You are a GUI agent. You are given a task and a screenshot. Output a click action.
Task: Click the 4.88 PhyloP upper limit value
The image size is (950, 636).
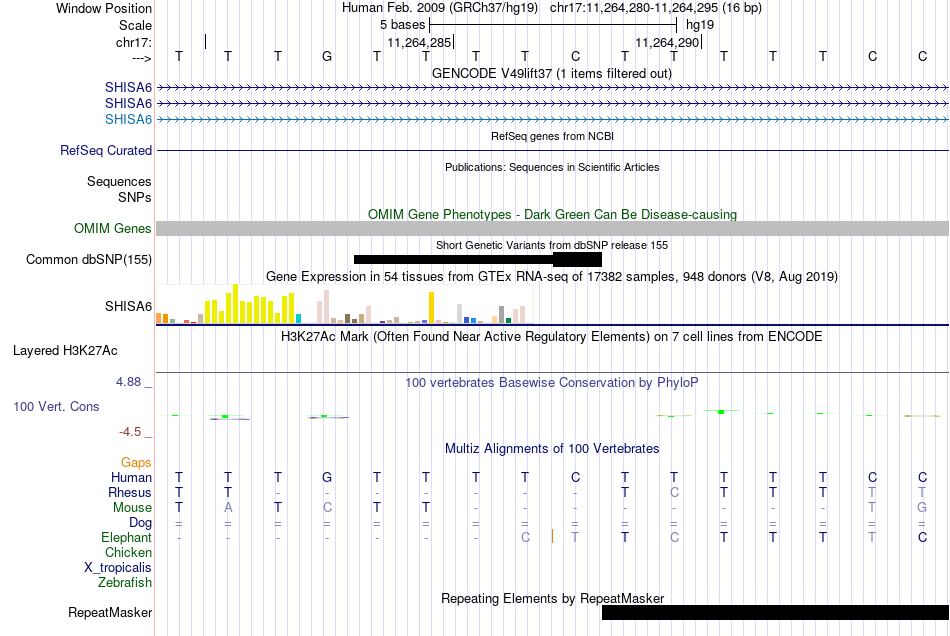[x=128, y=382]
